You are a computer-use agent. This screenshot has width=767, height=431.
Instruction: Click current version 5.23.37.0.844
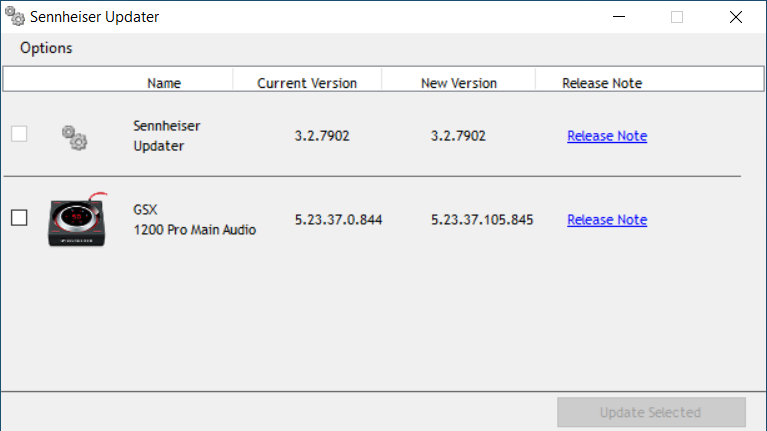tap(338, 220)
